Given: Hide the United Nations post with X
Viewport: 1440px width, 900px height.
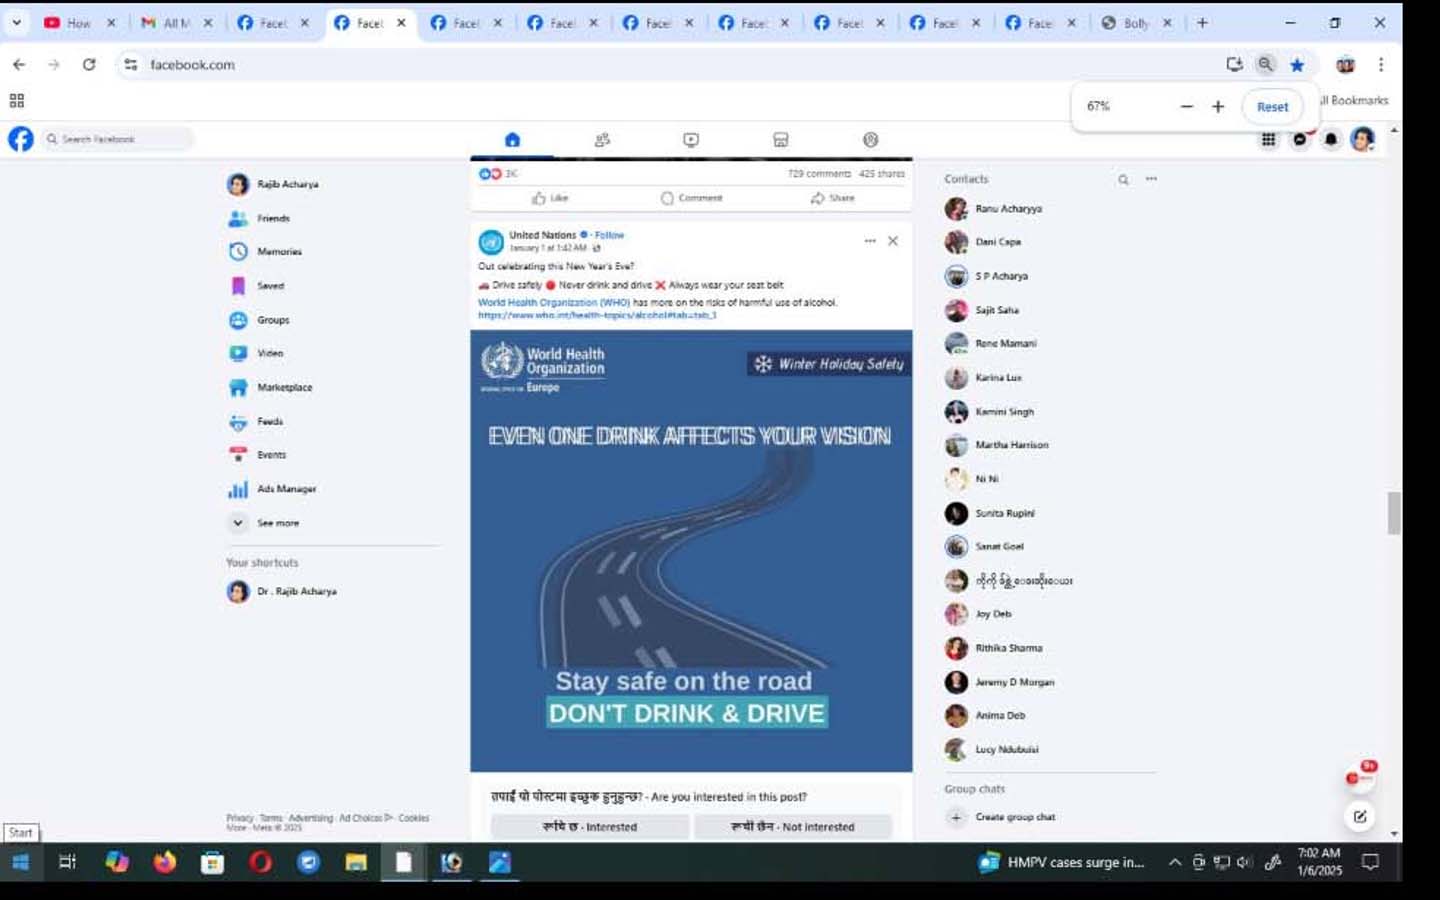Looking at the screenshot, I should coord(893,241).
